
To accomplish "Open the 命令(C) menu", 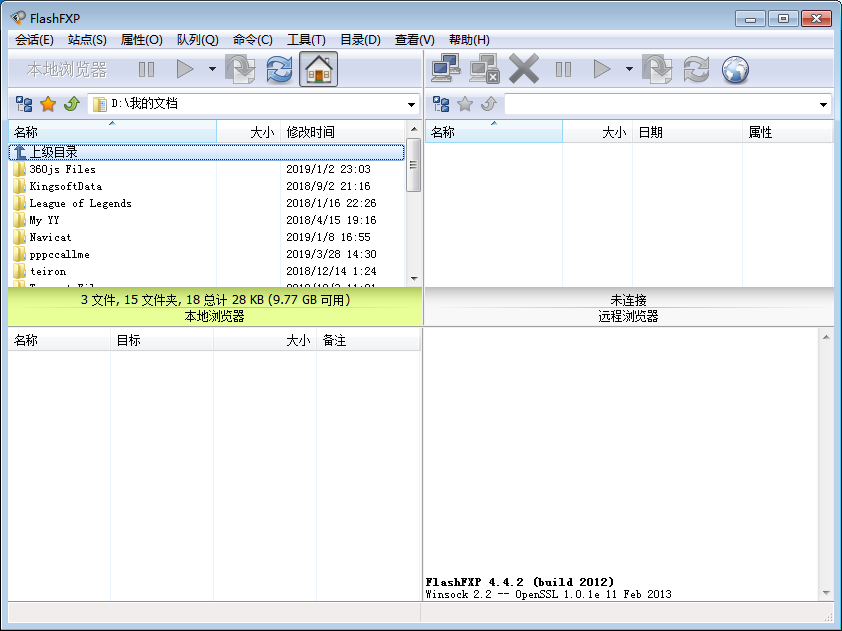I will click(x=253, y=40).
